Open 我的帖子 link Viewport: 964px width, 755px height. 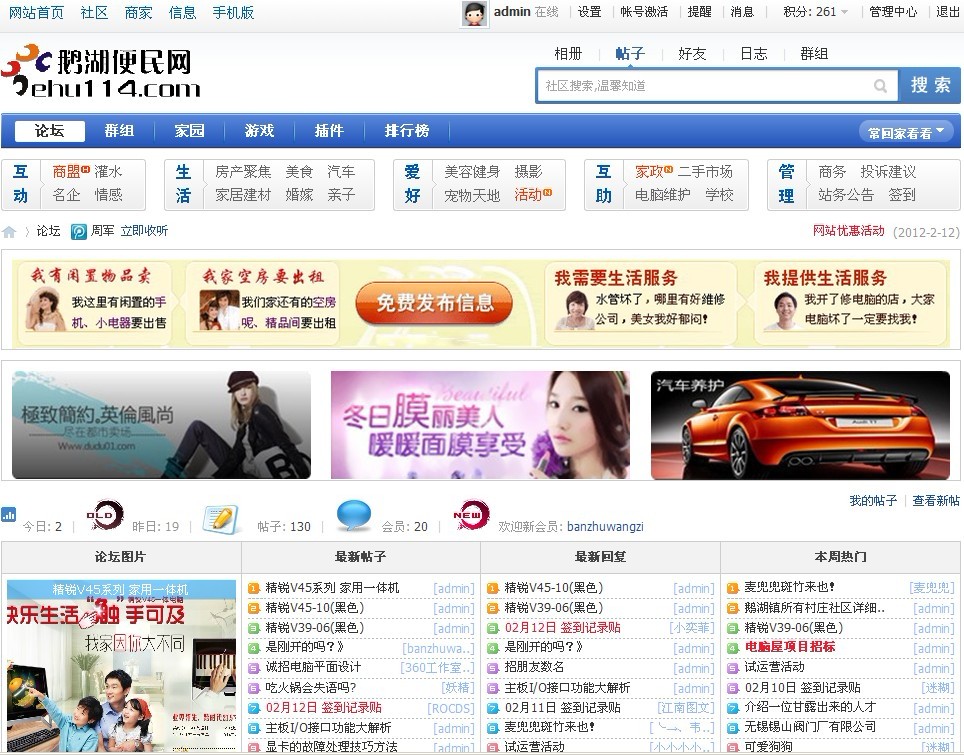click(873, 501)
